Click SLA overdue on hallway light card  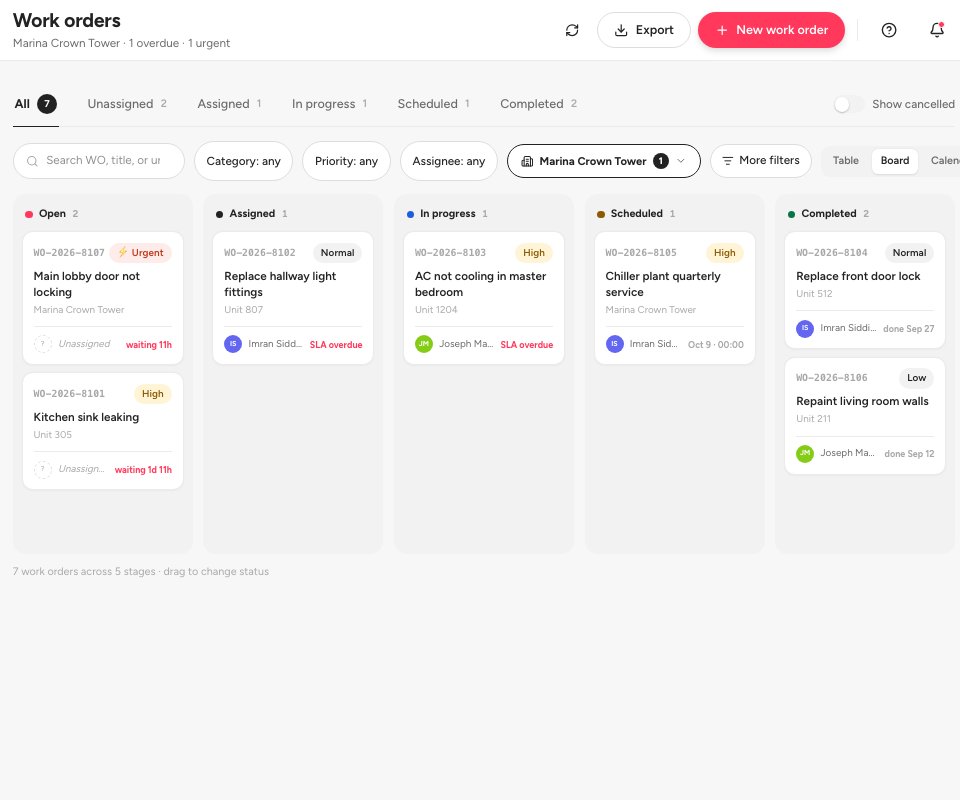click(336, 345)
